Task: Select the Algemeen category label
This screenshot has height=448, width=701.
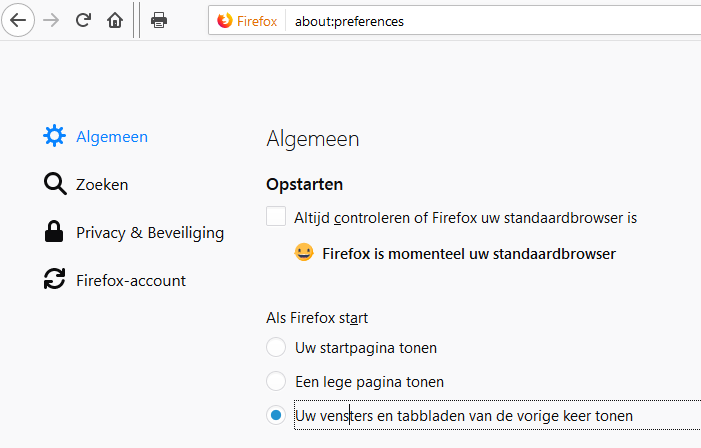Action: click(112, 136)
